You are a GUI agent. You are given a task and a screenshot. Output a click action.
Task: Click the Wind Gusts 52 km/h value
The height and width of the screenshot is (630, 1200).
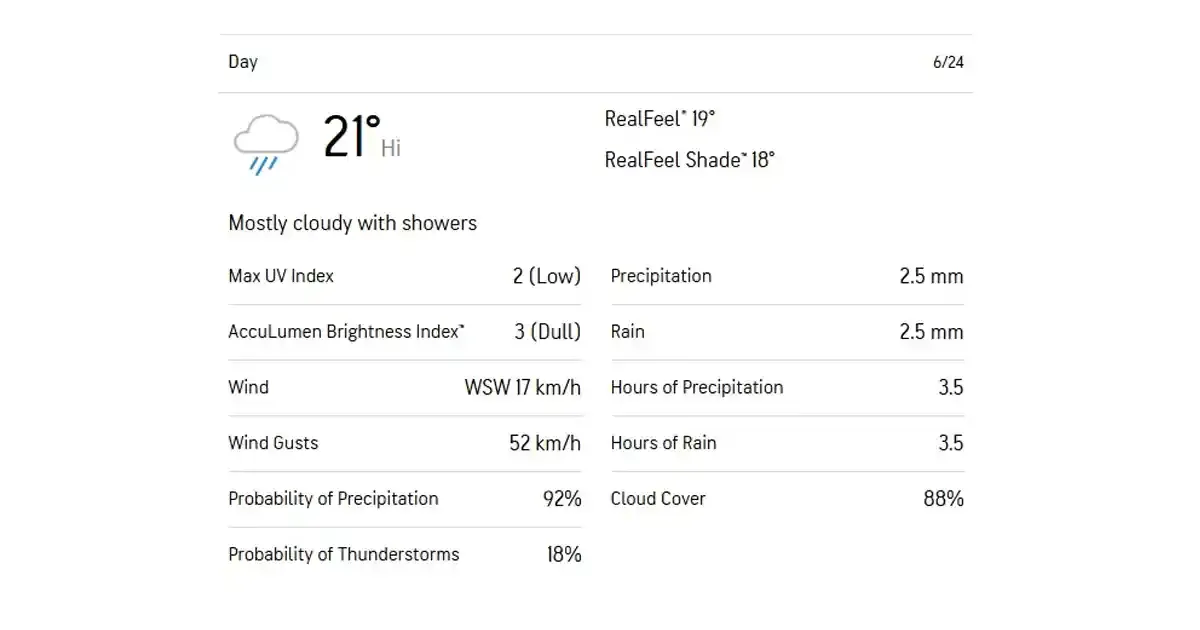545,443
